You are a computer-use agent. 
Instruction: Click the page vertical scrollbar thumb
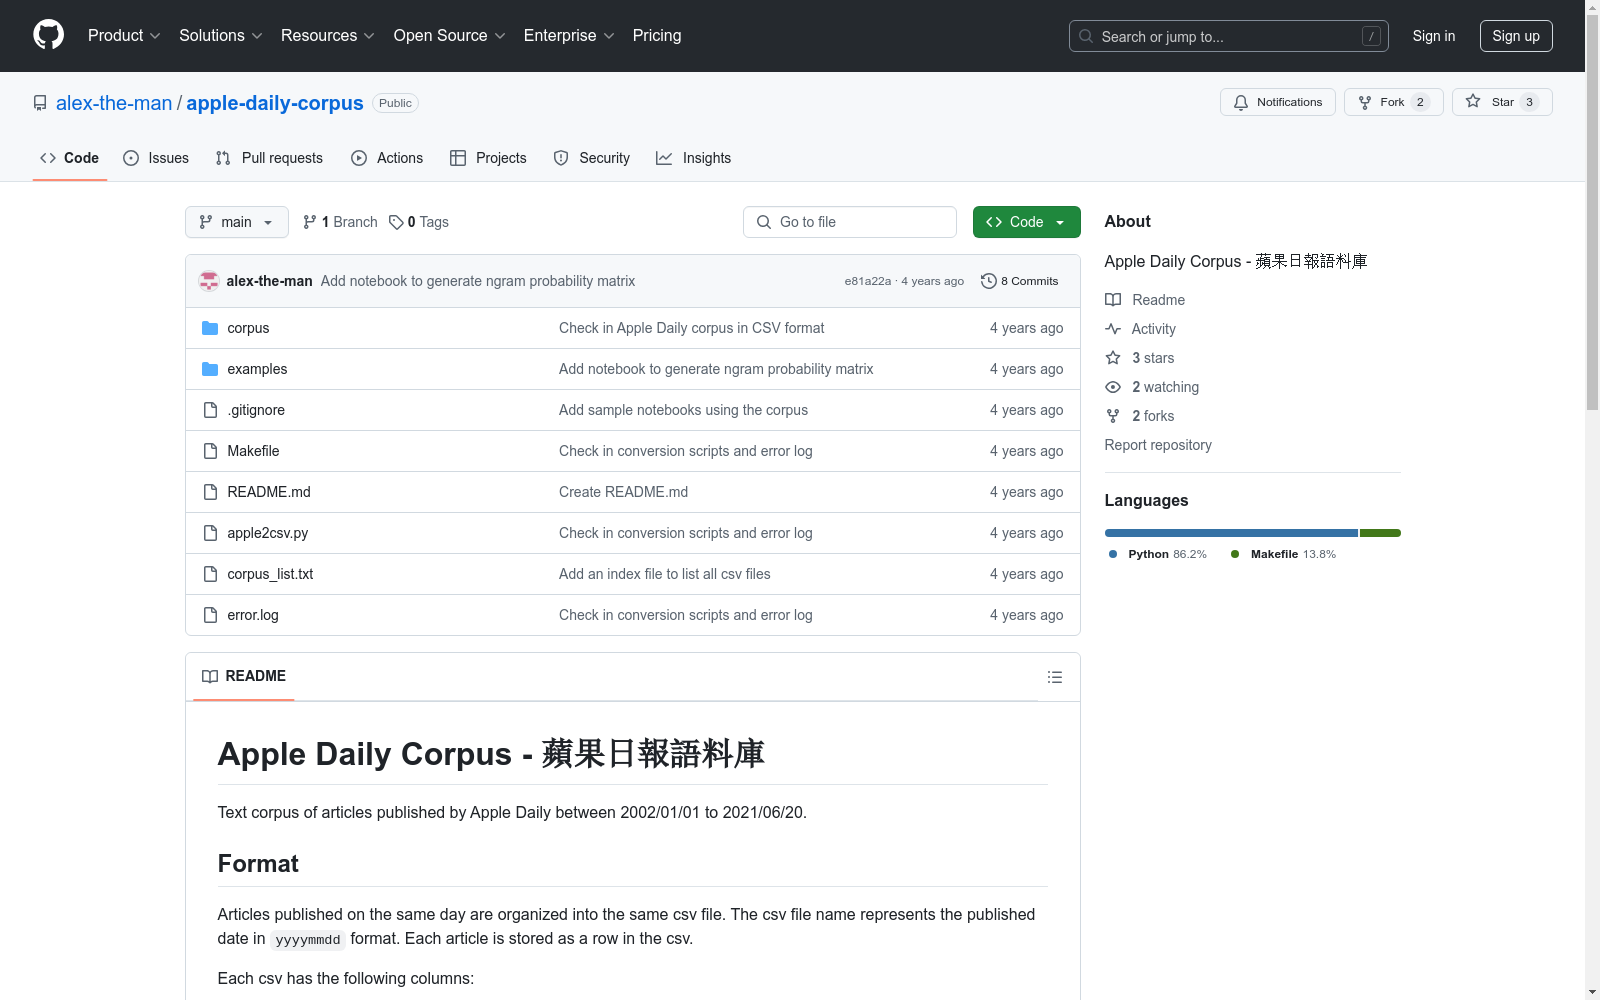pos(1592,211)
